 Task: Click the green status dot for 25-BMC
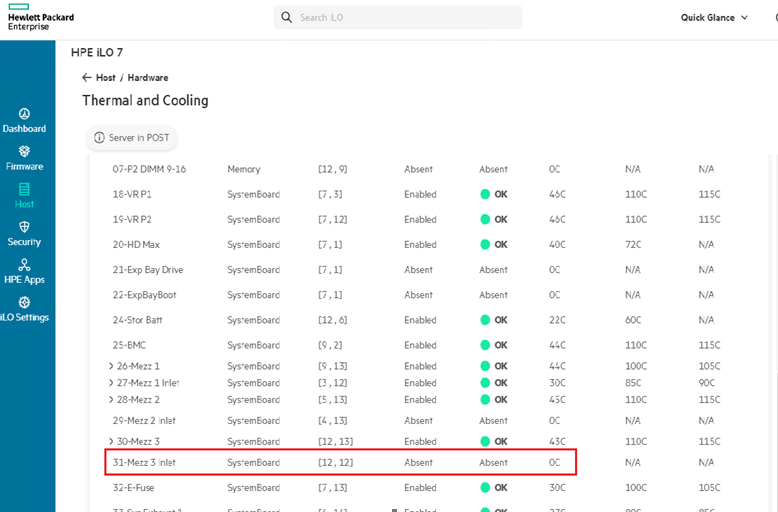485,345
